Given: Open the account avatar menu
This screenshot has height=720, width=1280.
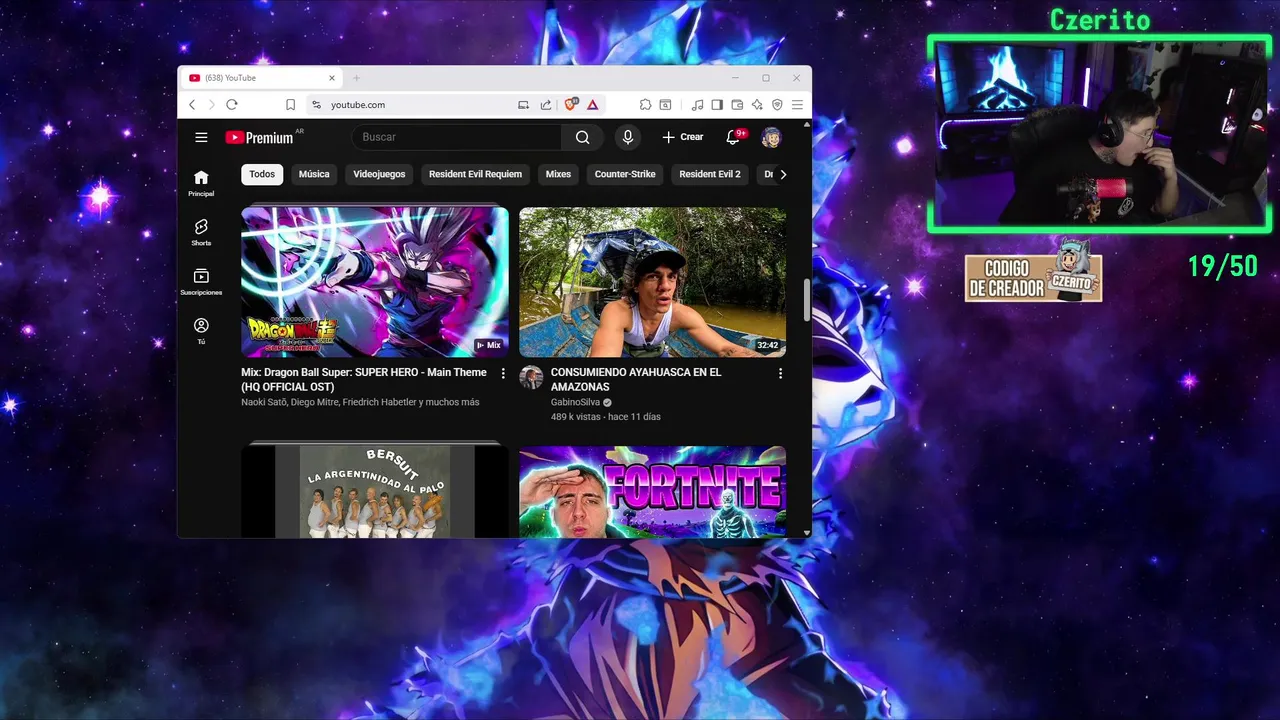Looking at the screenshot, I should click(x=770, y=137).
